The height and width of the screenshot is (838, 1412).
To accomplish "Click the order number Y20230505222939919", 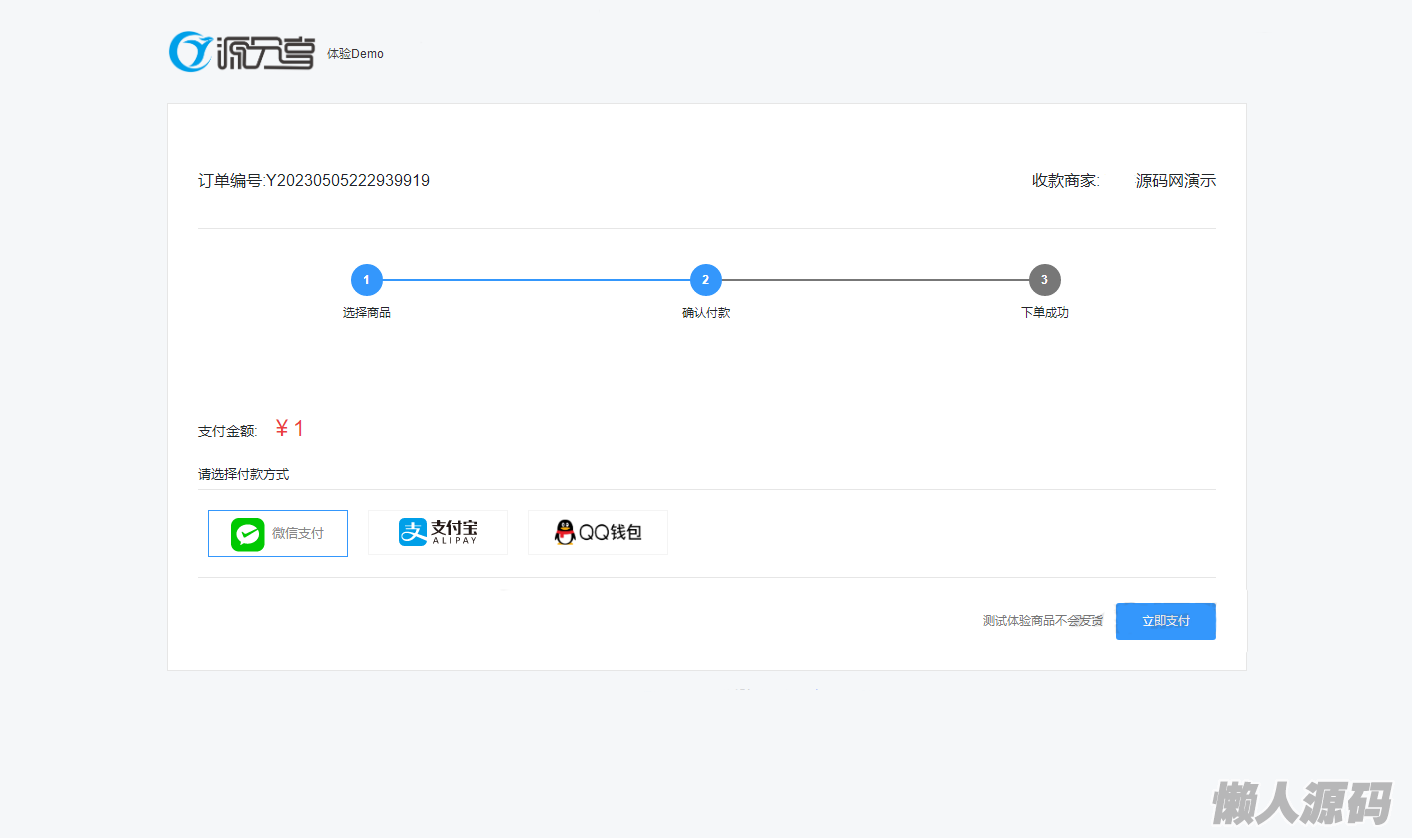I will coord(348,181).
